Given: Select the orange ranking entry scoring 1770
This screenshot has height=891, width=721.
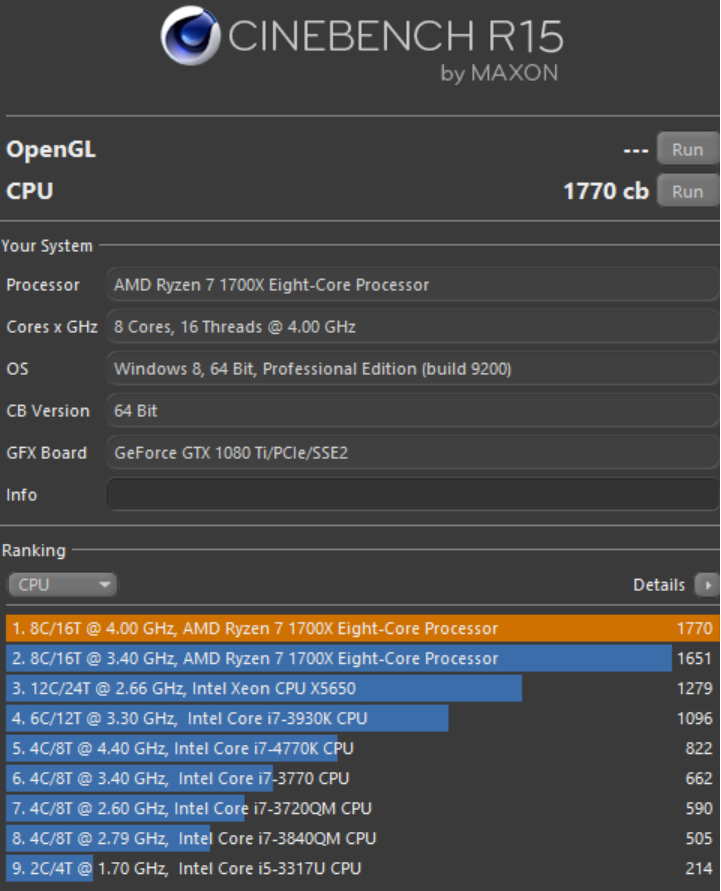Looking at the screenshot, I should [362, 628].
